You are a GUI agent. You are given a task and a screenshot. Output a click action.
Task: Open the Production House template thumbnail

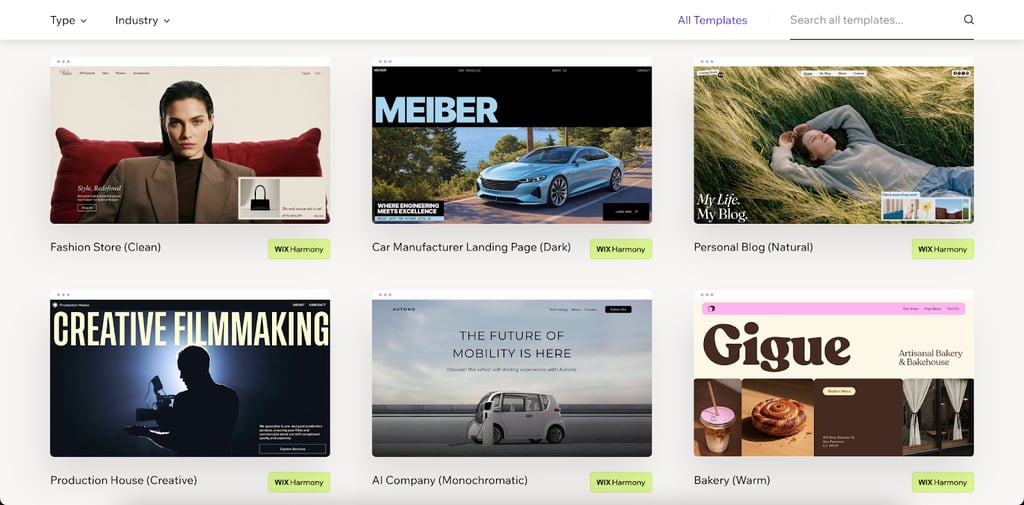click(x=190, y=374)
